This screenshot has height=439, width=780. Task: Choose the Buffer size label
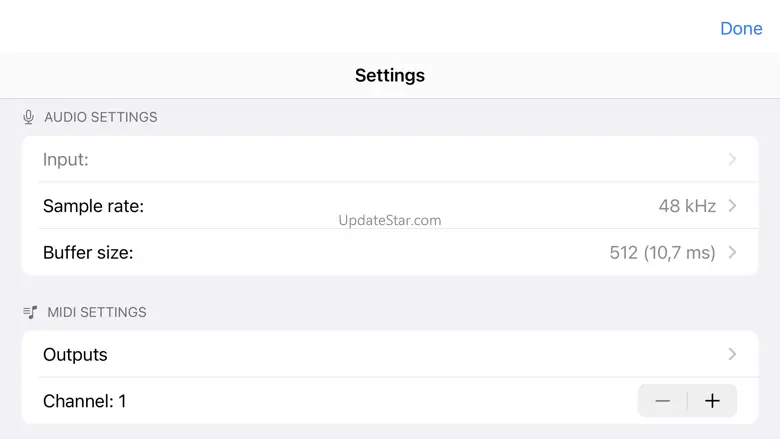click(88, 252)
